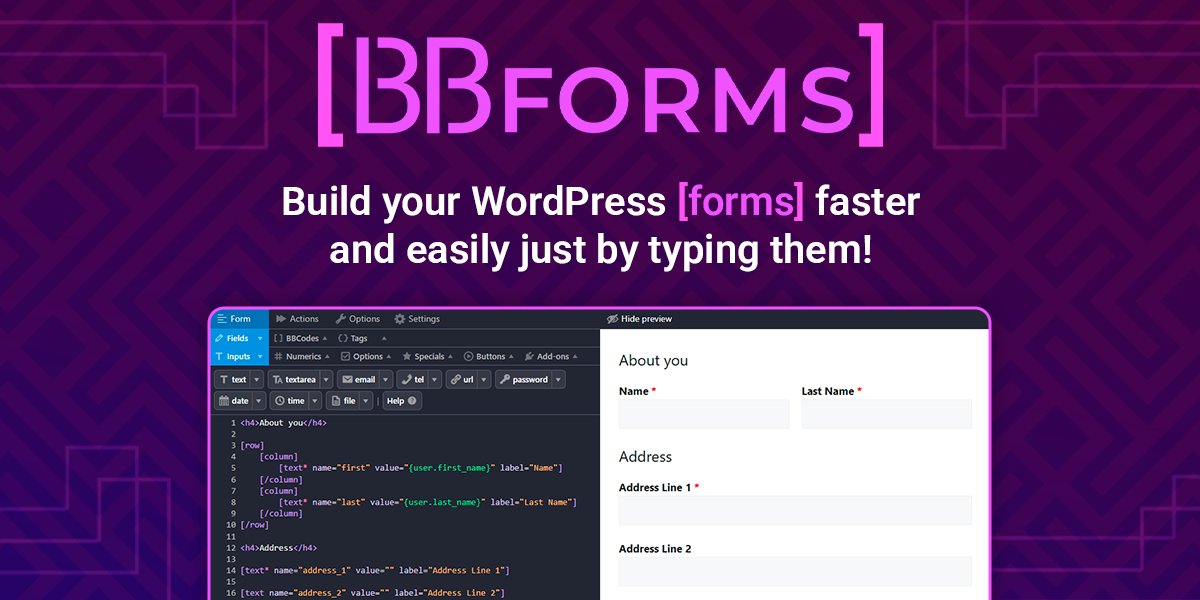Select the opening '[row]' code line
The width and height of the screenshot is (1200, 600).
point(252,446)
